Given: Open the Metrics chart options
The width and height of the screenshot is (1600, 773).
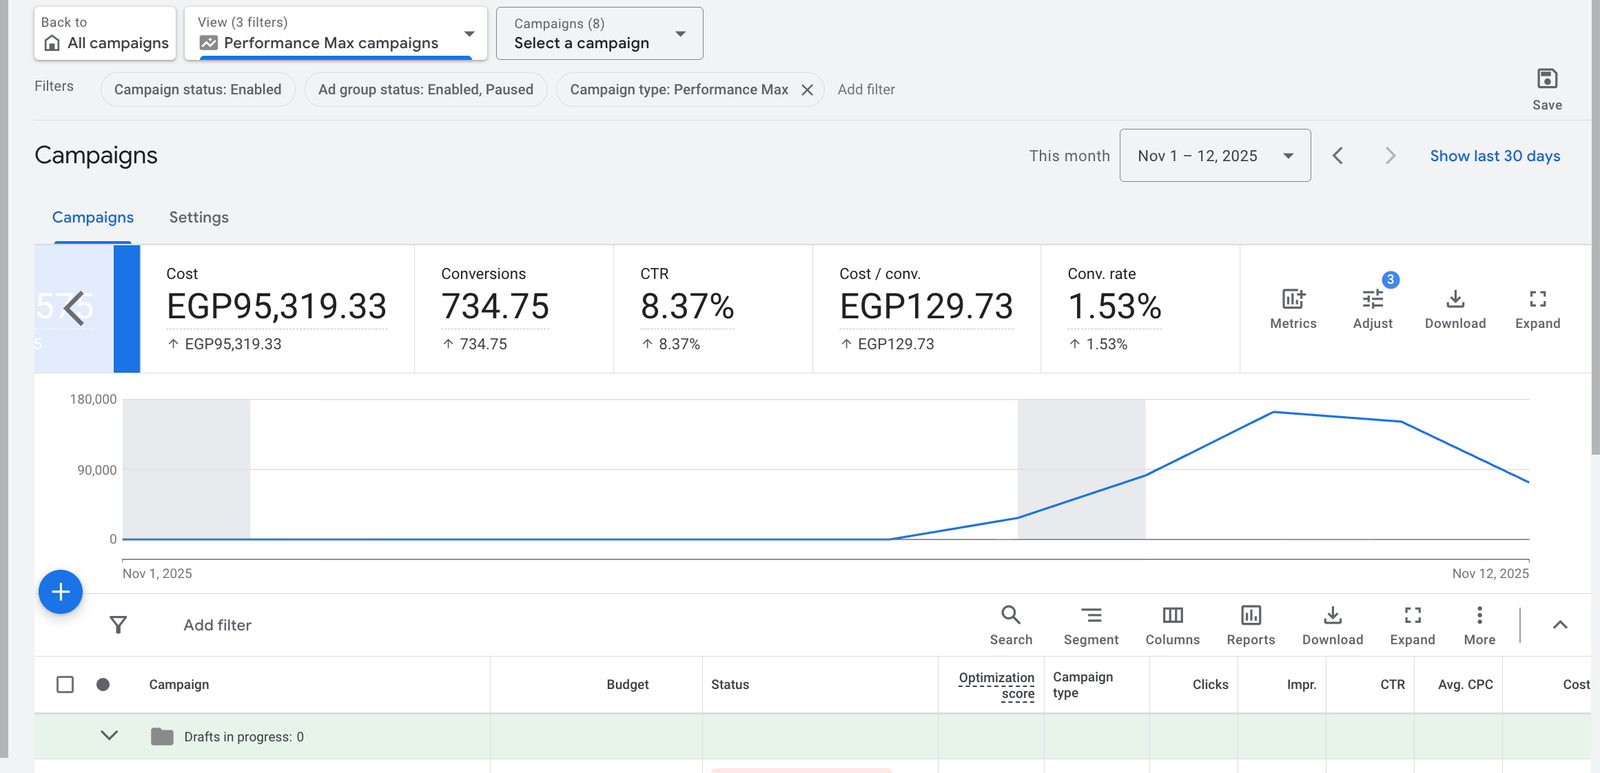Looking at the screenshot, I should click(1293, 299).
